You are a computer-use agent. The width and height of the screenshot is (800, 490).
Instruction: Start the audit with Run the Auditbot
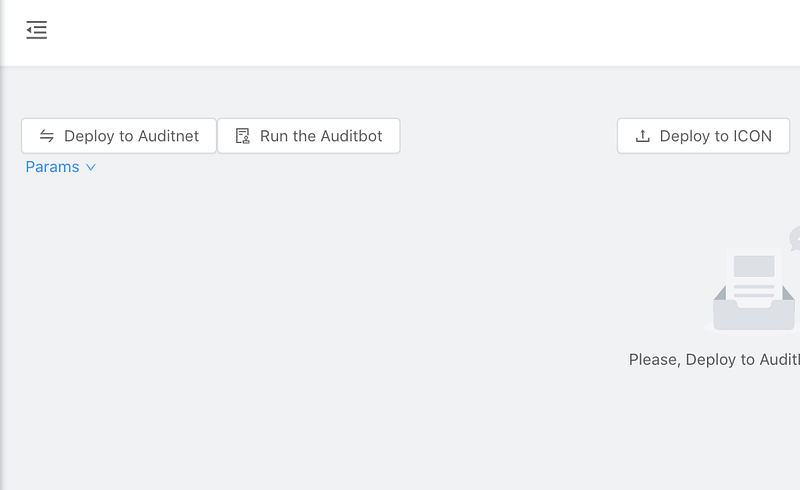tap(309, 136)
